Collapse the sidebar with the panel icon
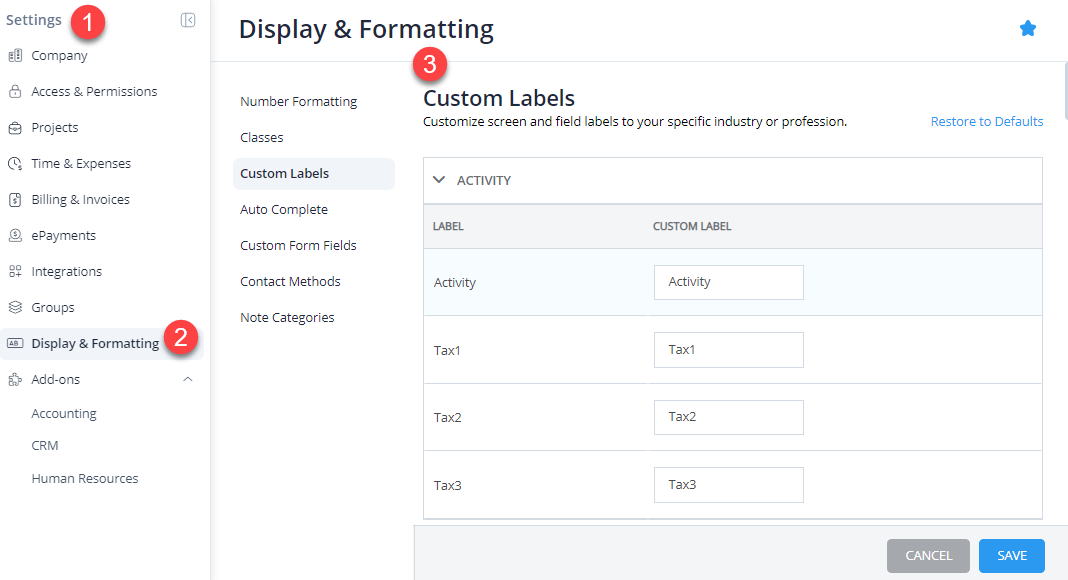Image resolution: width=1068 pixels, height=580 pixels. [x=187, y=19]
